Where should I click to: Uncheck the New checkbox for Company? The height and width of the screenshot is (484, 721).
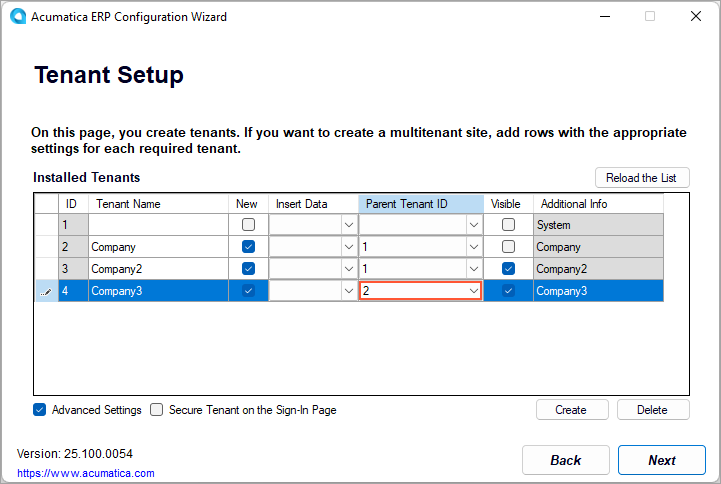click(x=248, y=247)
